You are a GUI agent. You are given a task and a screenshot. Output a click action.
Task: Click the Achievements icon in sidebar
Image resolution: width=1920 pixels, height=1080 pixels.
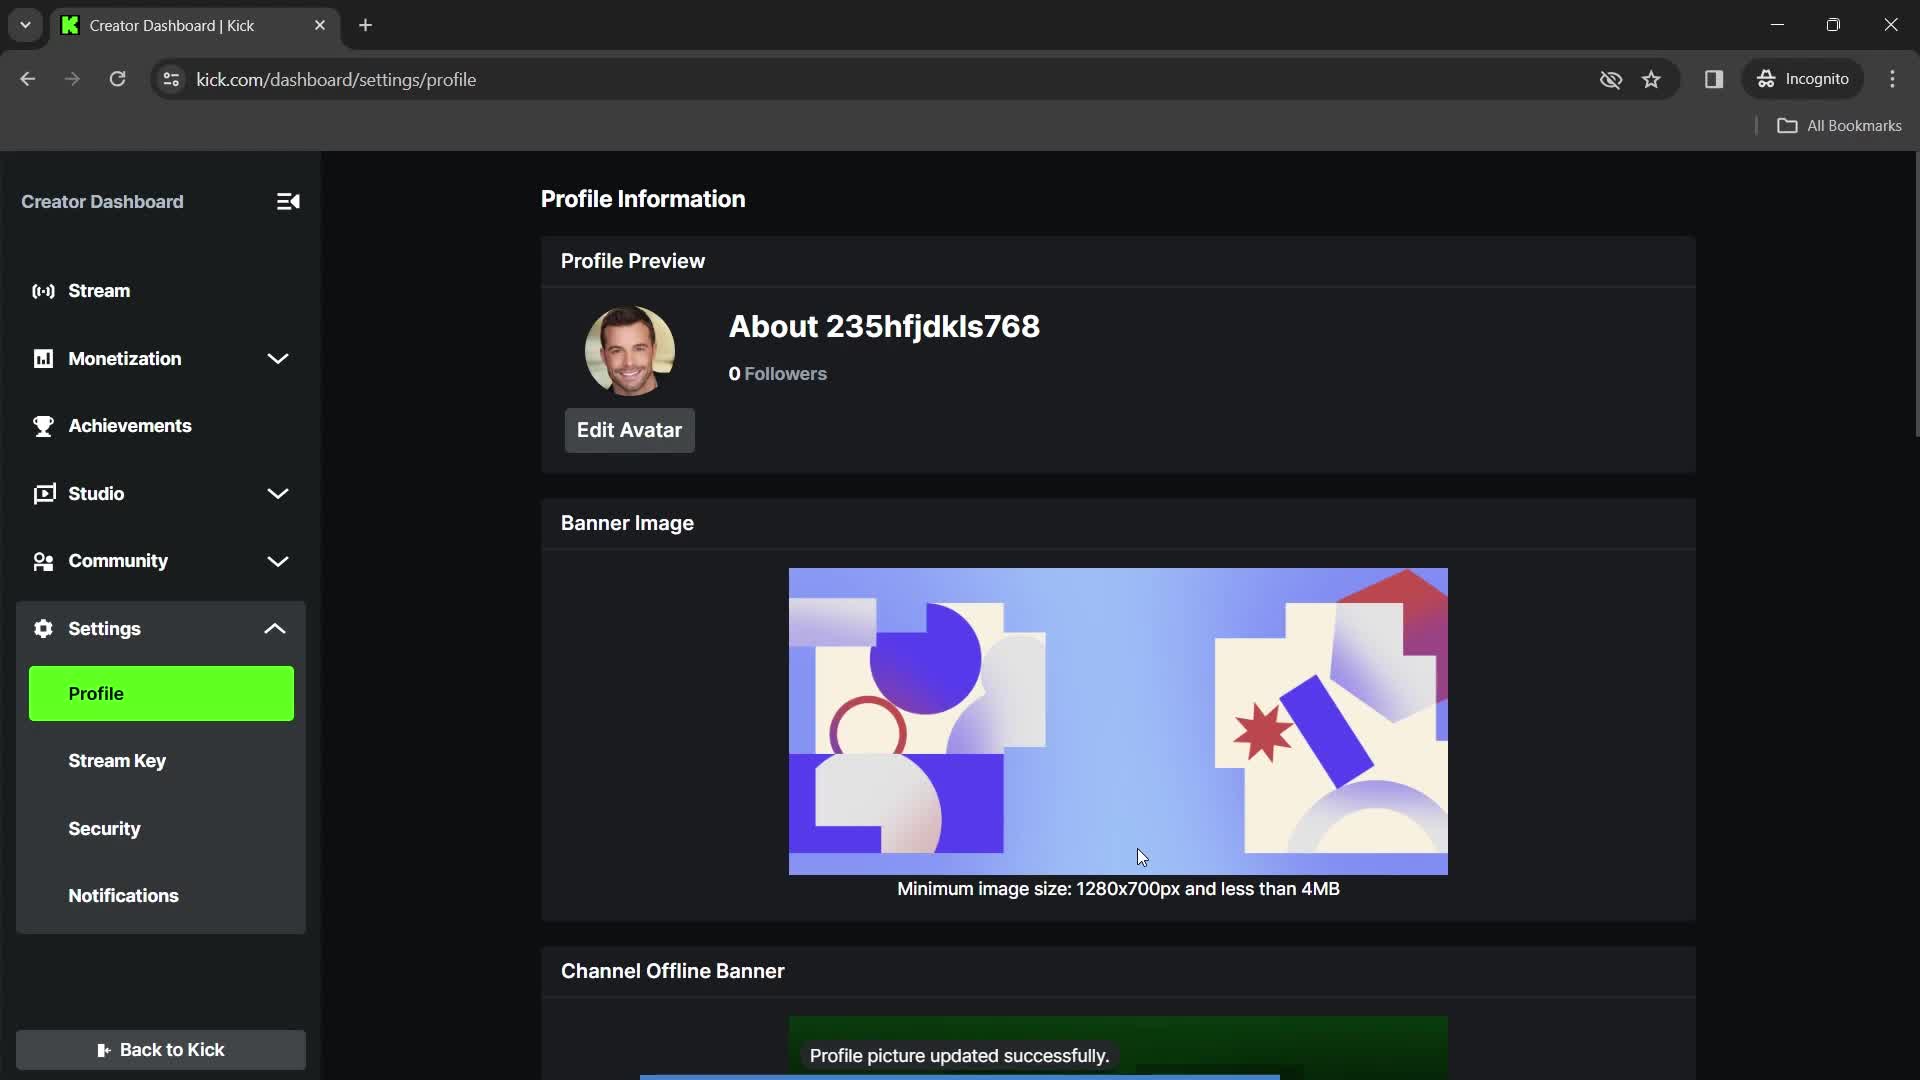(x=42, y=425)
